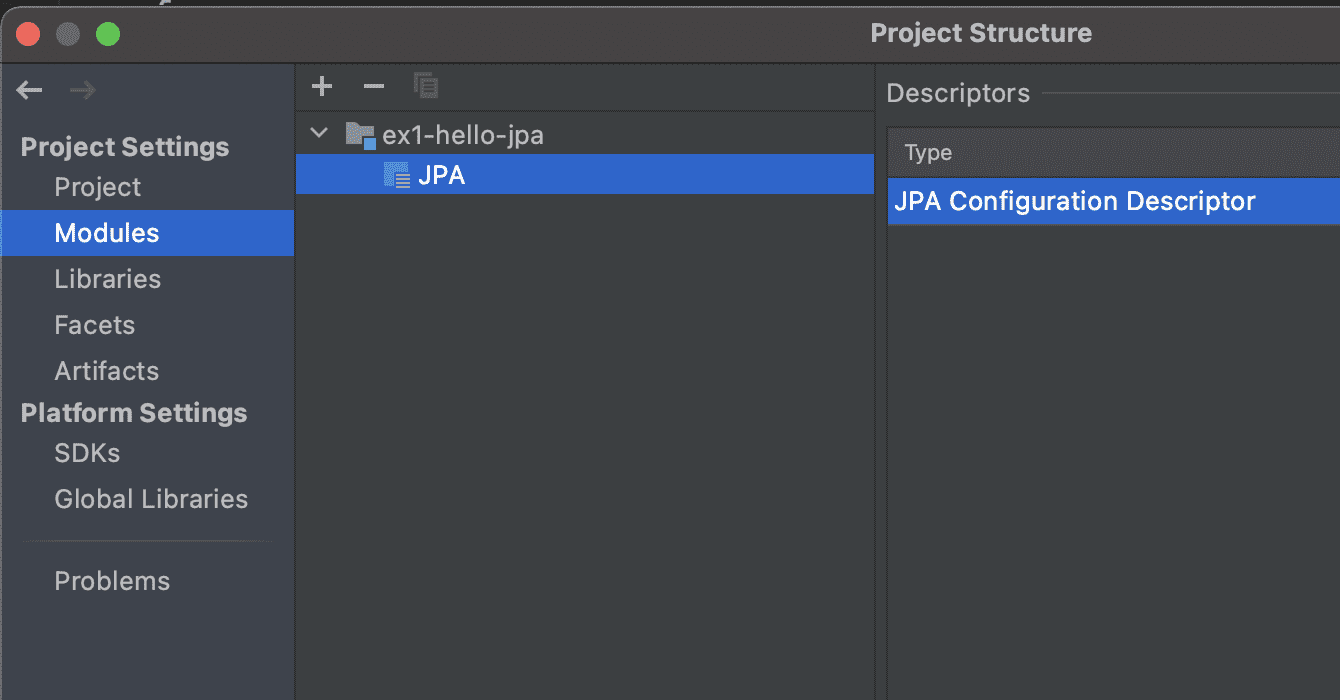
Task: Remove selected item with minus icon
Action: pos(374,86)
